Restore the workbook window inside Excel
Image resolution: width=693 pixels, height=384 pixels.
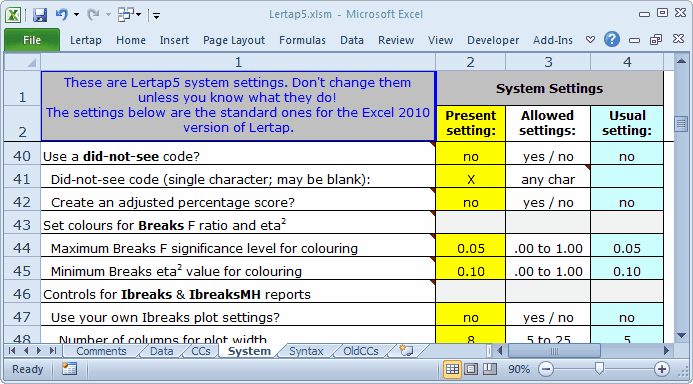[x=656, y=40]
